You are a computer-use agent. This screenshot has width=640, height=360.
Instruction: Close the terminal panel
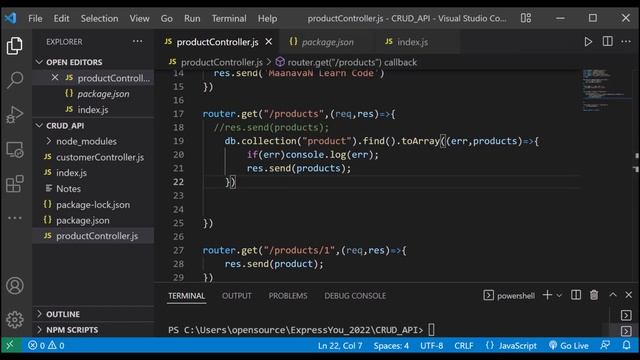pyautogui.click(x=629, y=295)
